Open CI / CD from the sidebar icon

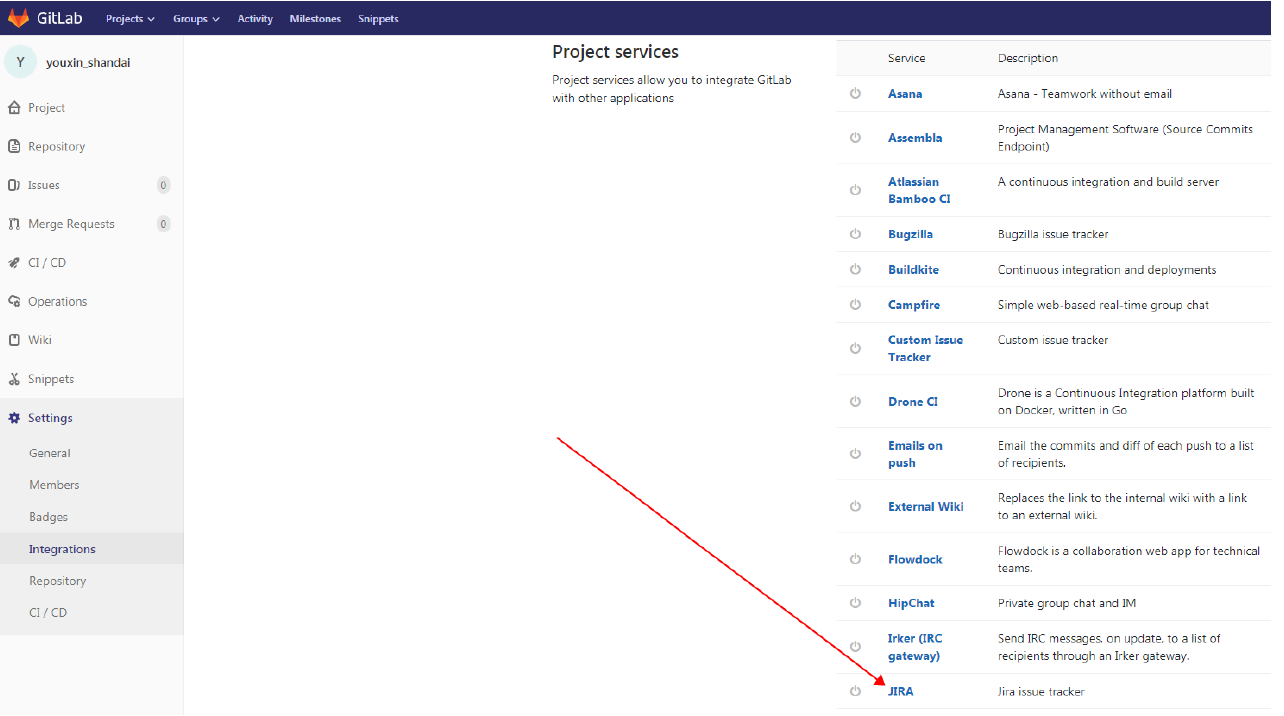pyautogui.click(x=14, y=262)
